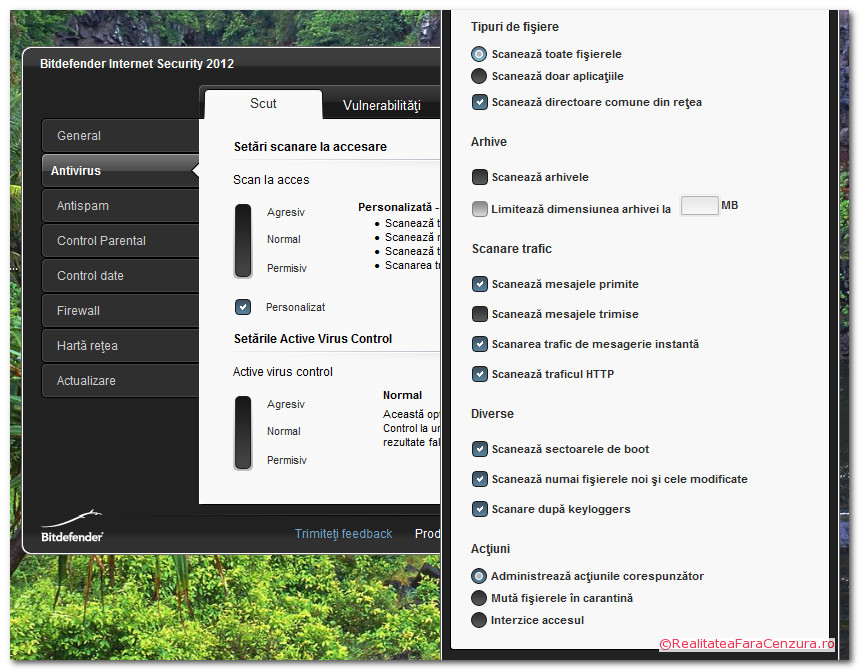Click the archive size MB input field
This screenshot has height=671, width=860.
coord(699,205)
